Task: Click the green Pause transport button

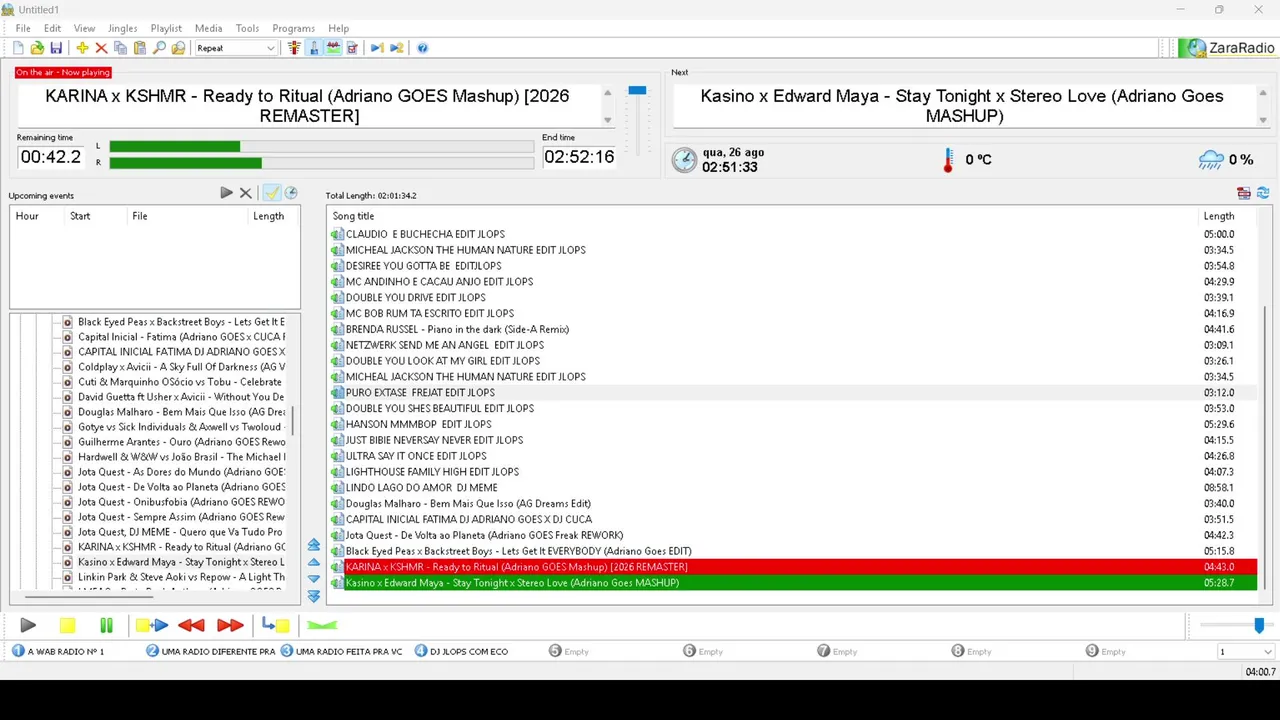Action: [106, 626]
